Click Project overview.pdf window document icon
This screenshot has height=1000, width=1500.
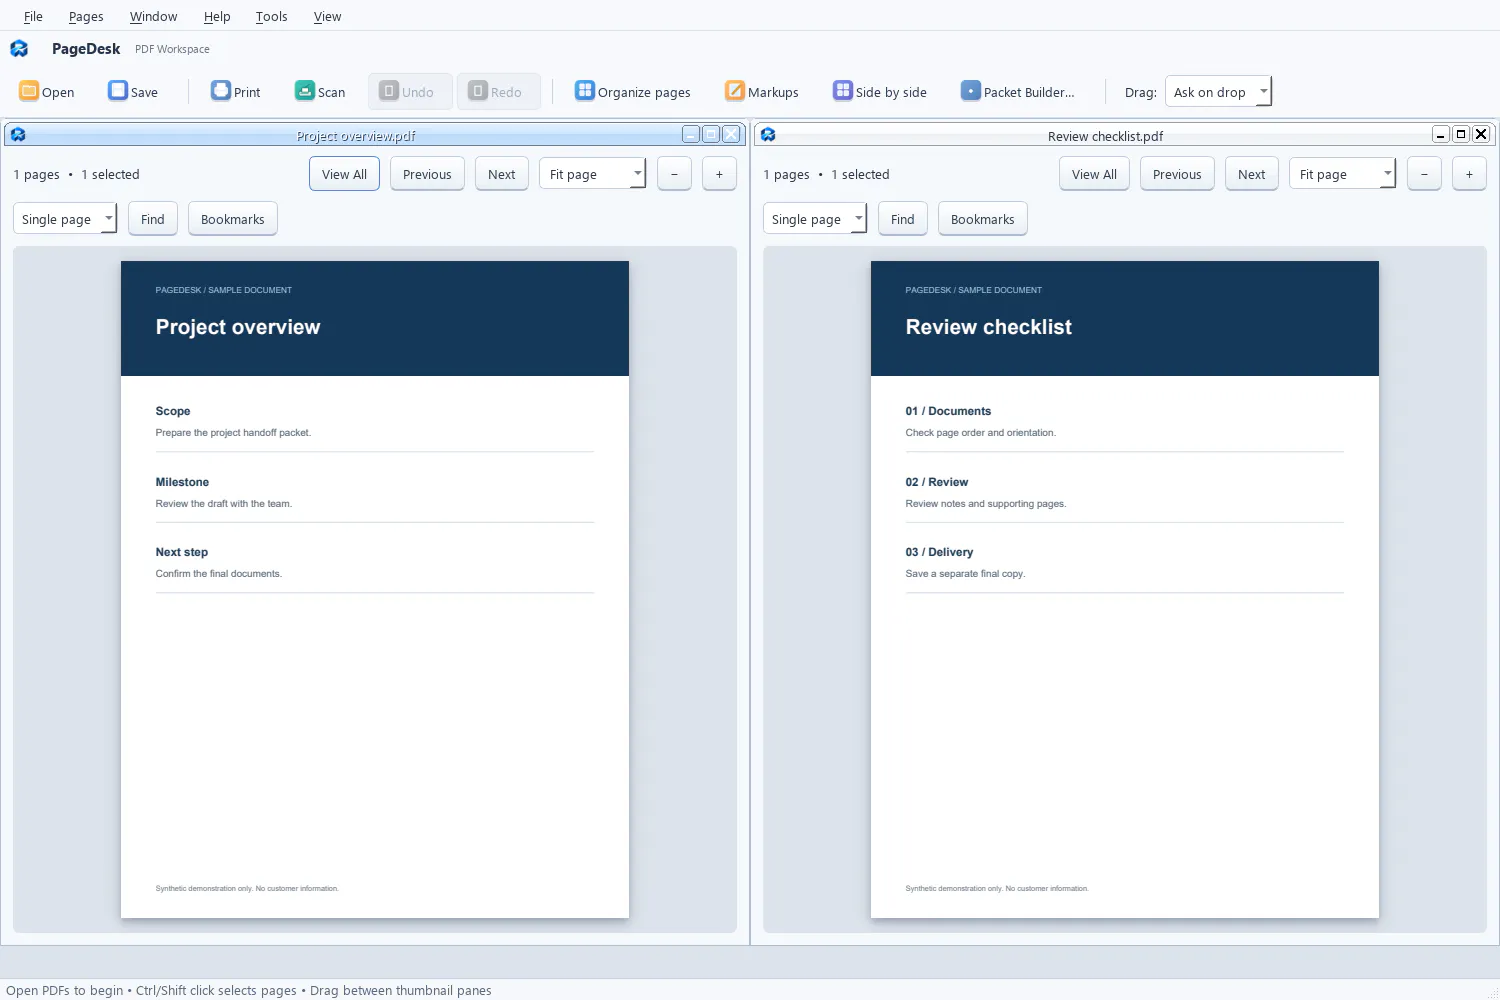[x=18, y=134]
